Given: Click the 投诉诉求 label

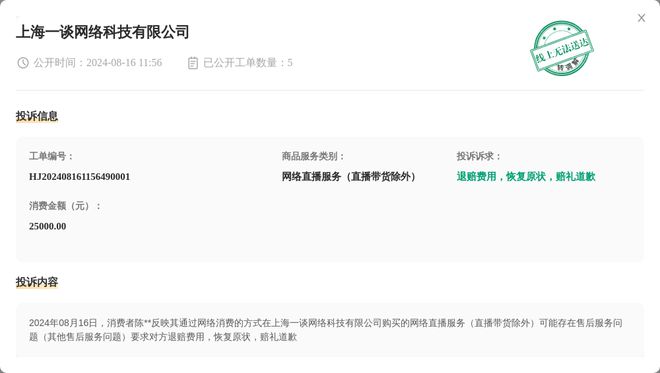Looking at the screenshot, I should point(479,156).
